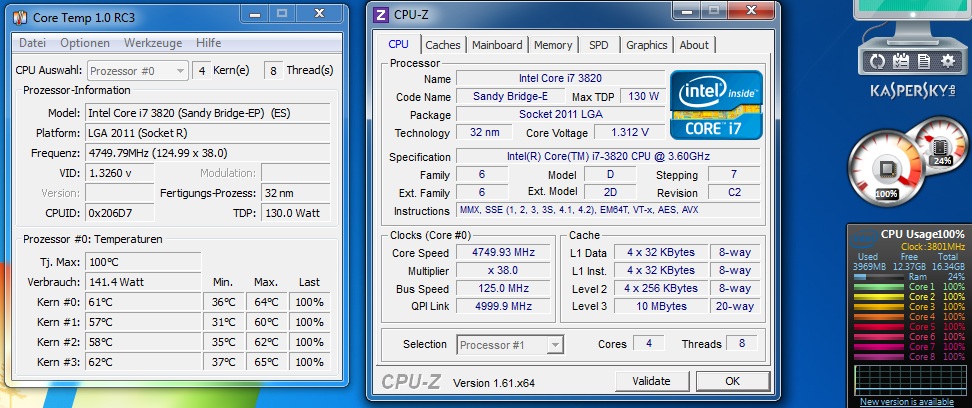
Task: Click the Instructions field text
Action: coord(608,210)
